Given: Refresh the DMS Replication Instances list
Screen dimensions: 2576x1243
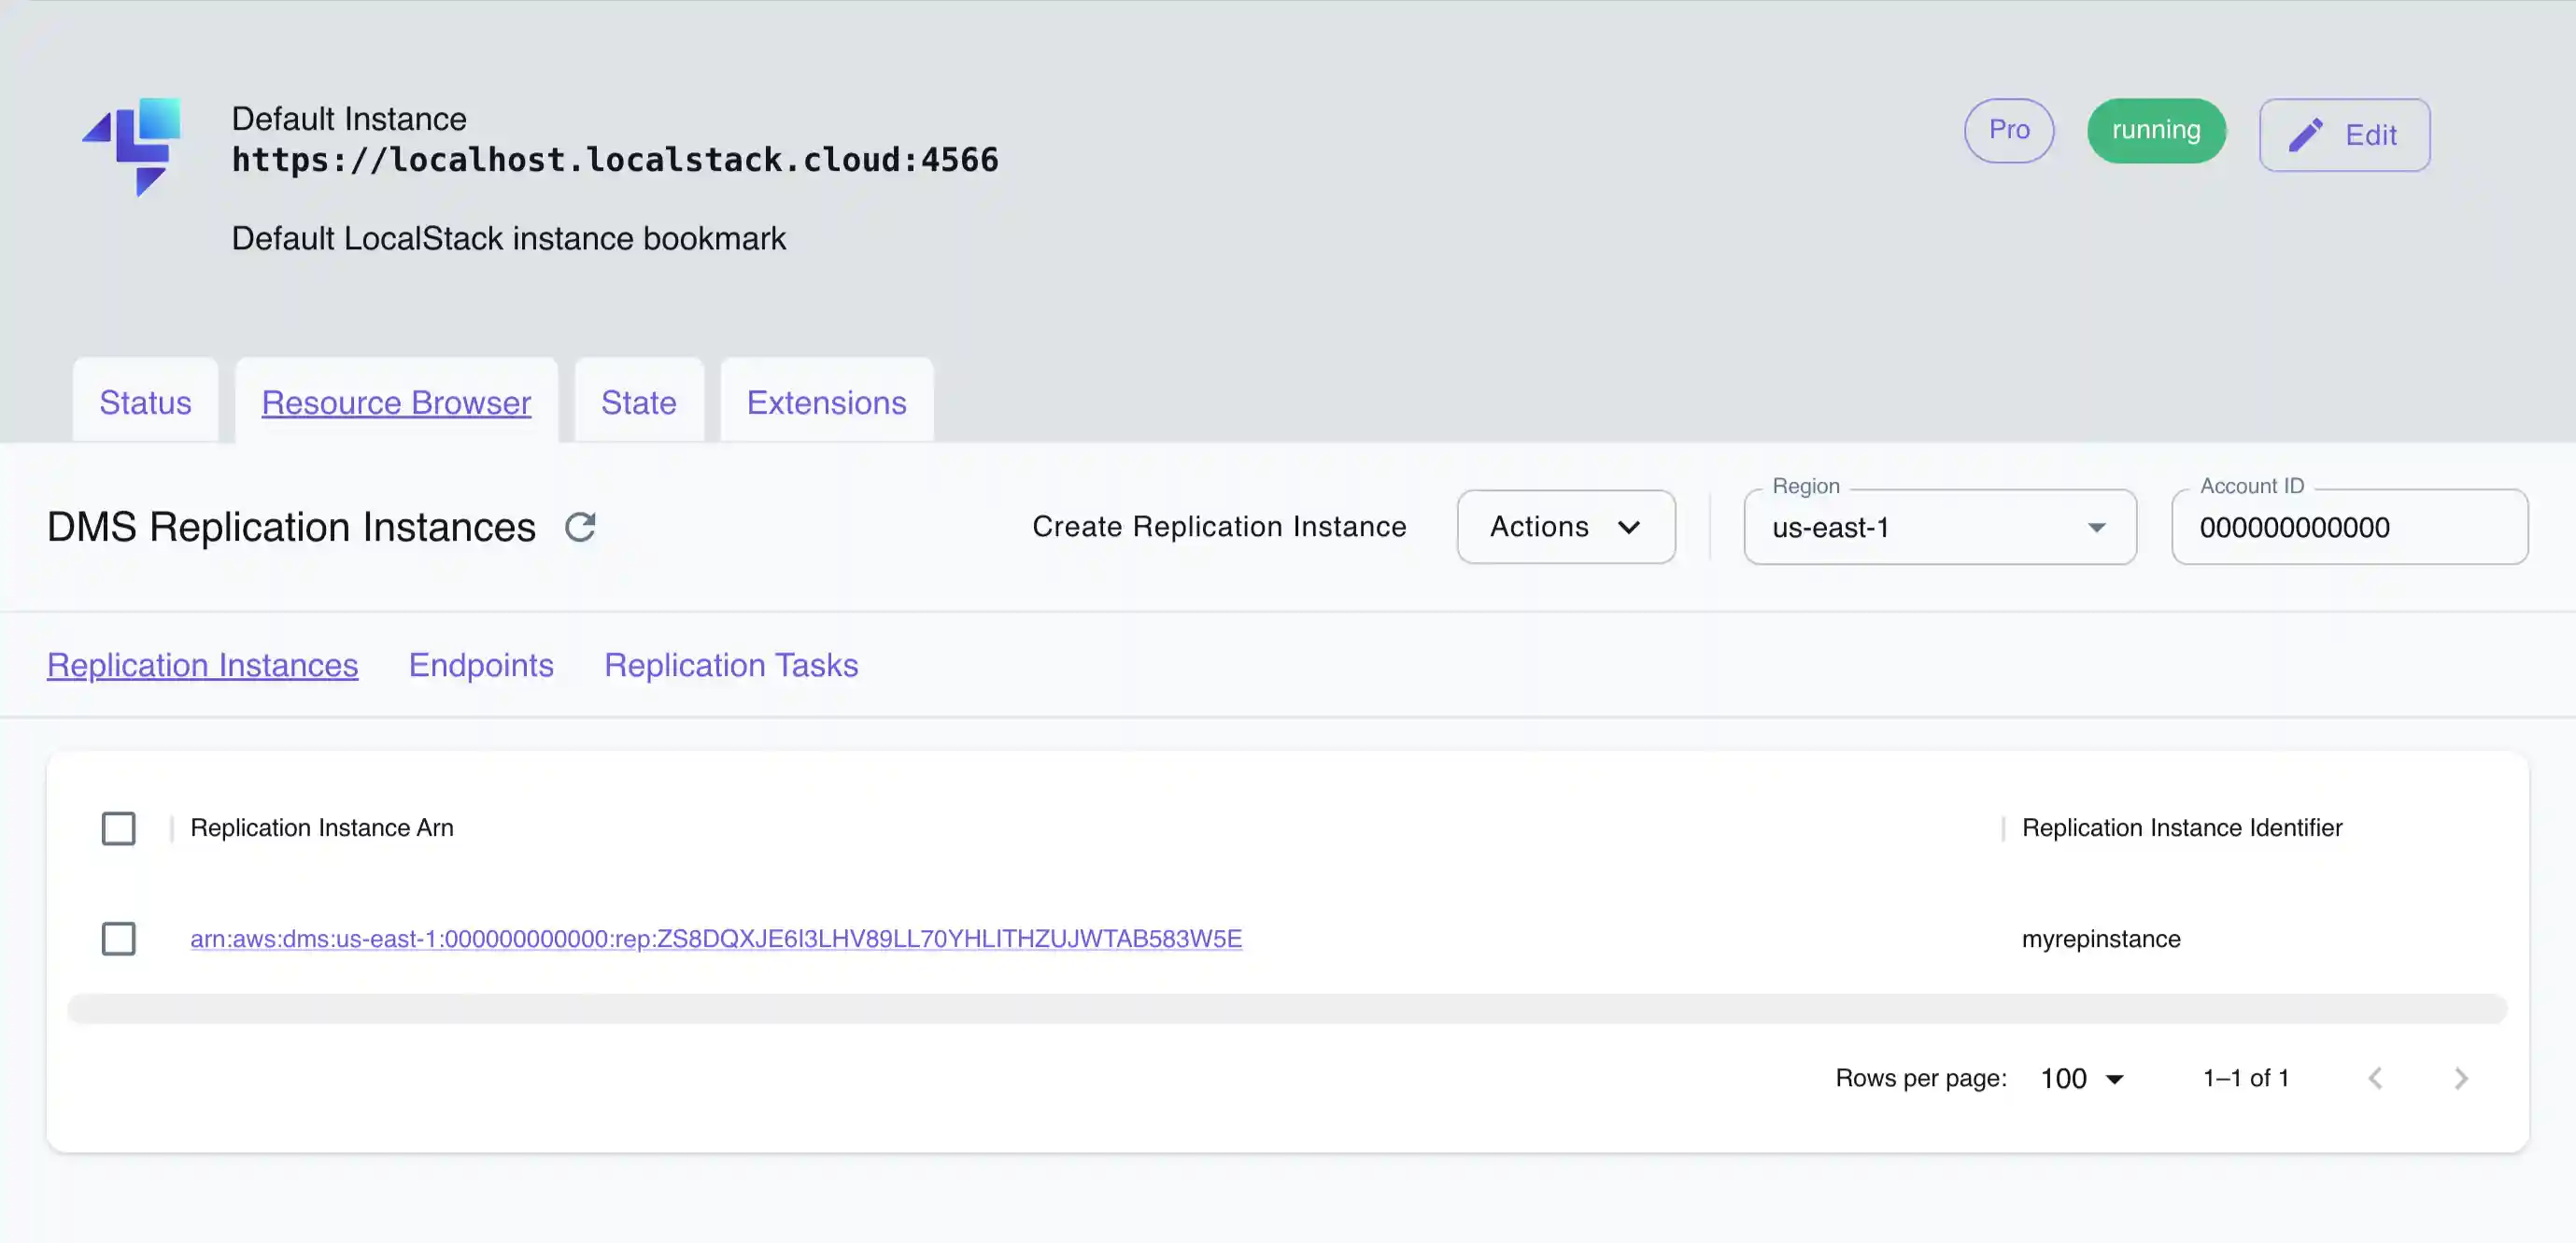Looking at the screenshot, I should tap(581, 527).
